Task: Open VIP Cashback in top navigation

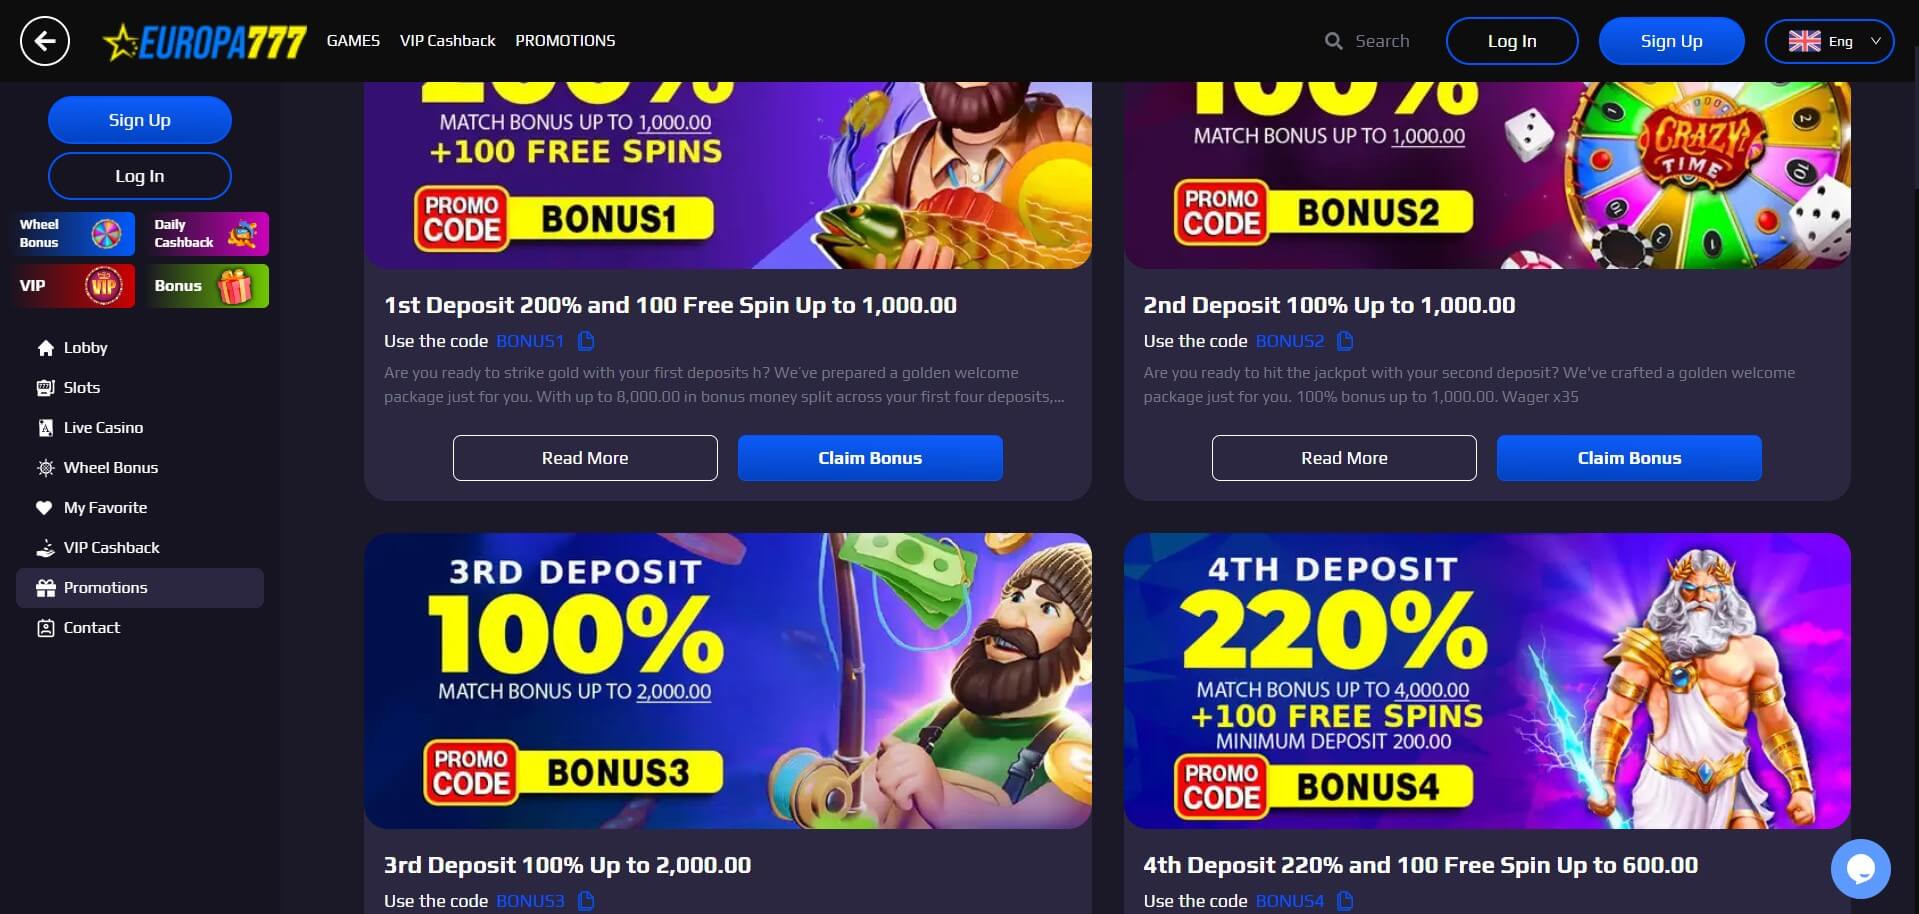Action: coord(447,41)
